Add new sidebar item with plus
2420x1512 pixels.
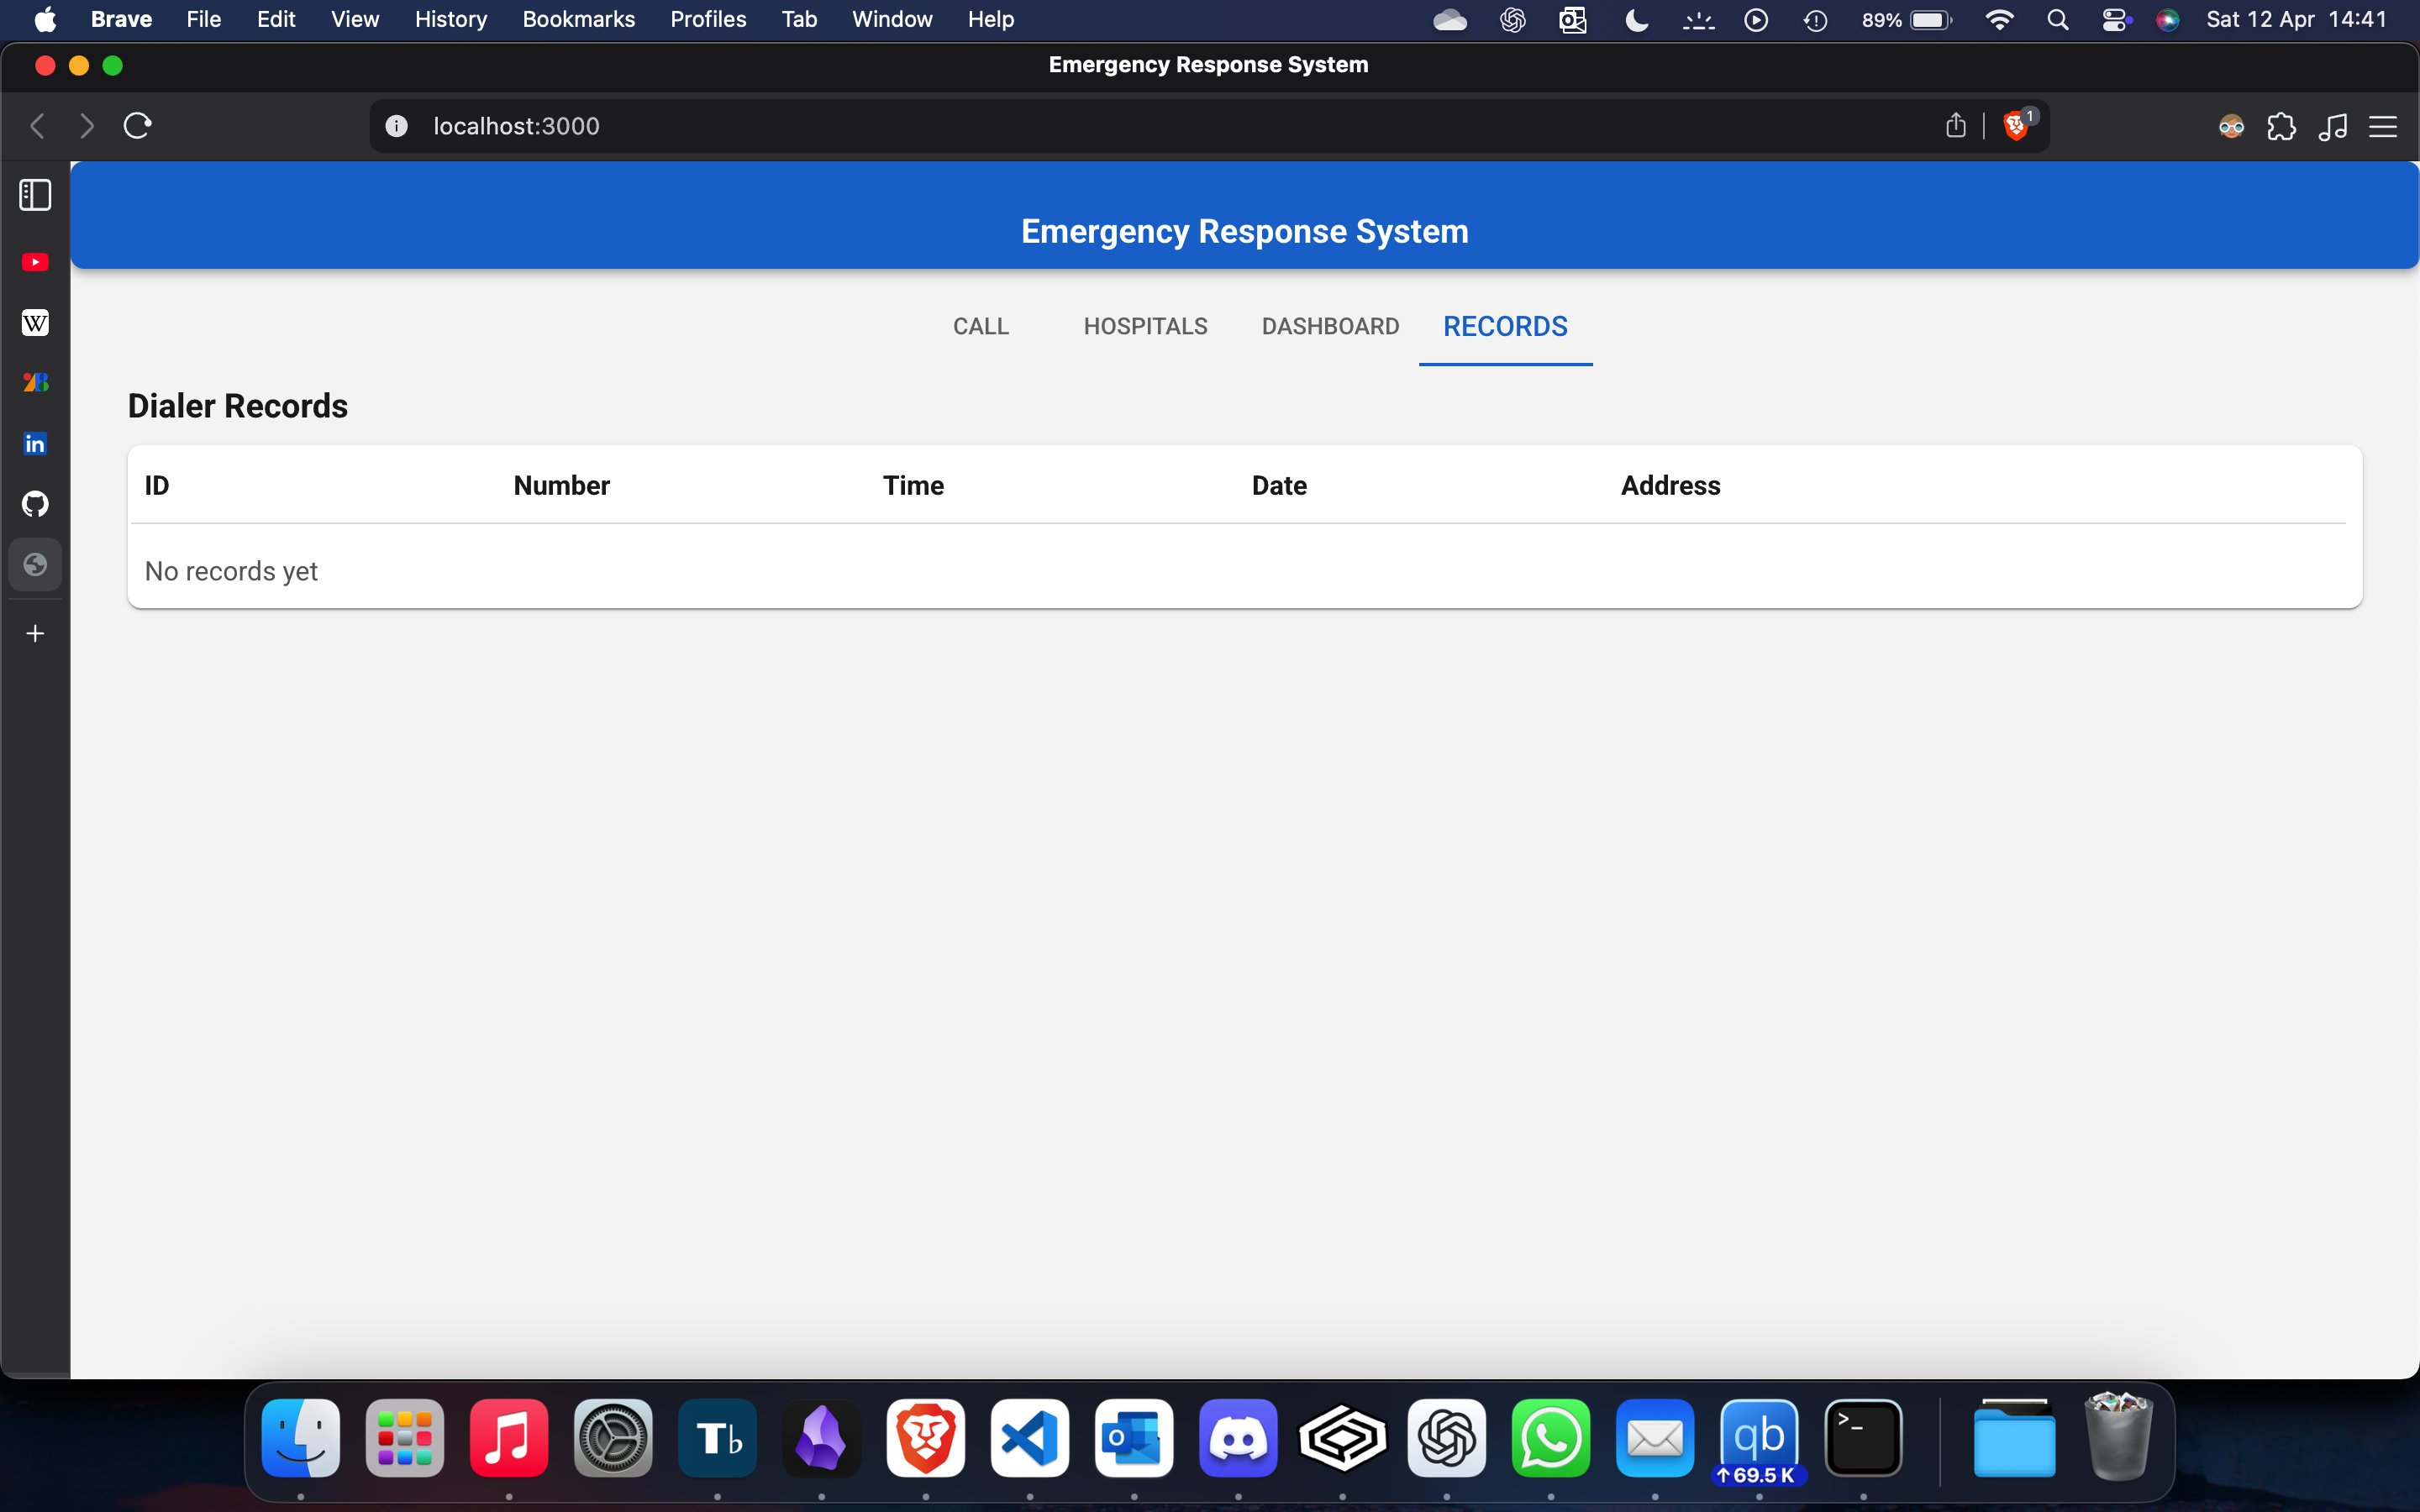click(35, 634)
